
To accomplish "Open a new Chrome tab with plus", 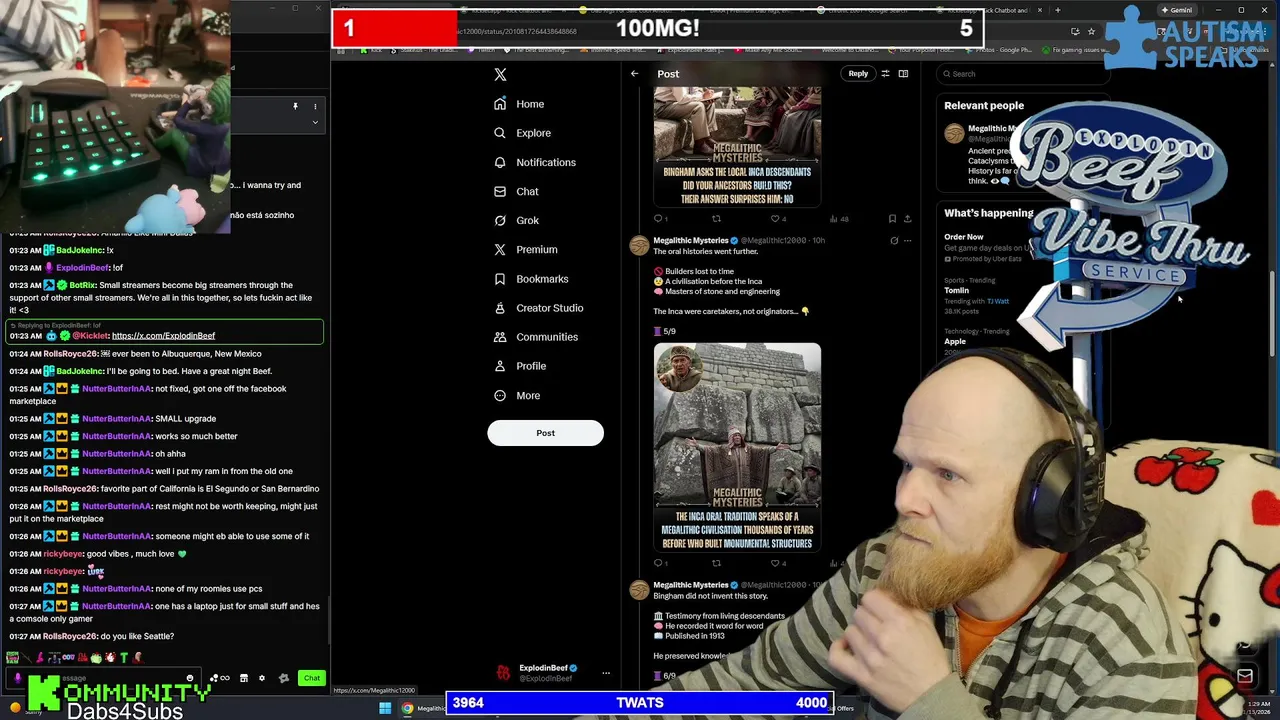I will click(x=1057, y=10).
